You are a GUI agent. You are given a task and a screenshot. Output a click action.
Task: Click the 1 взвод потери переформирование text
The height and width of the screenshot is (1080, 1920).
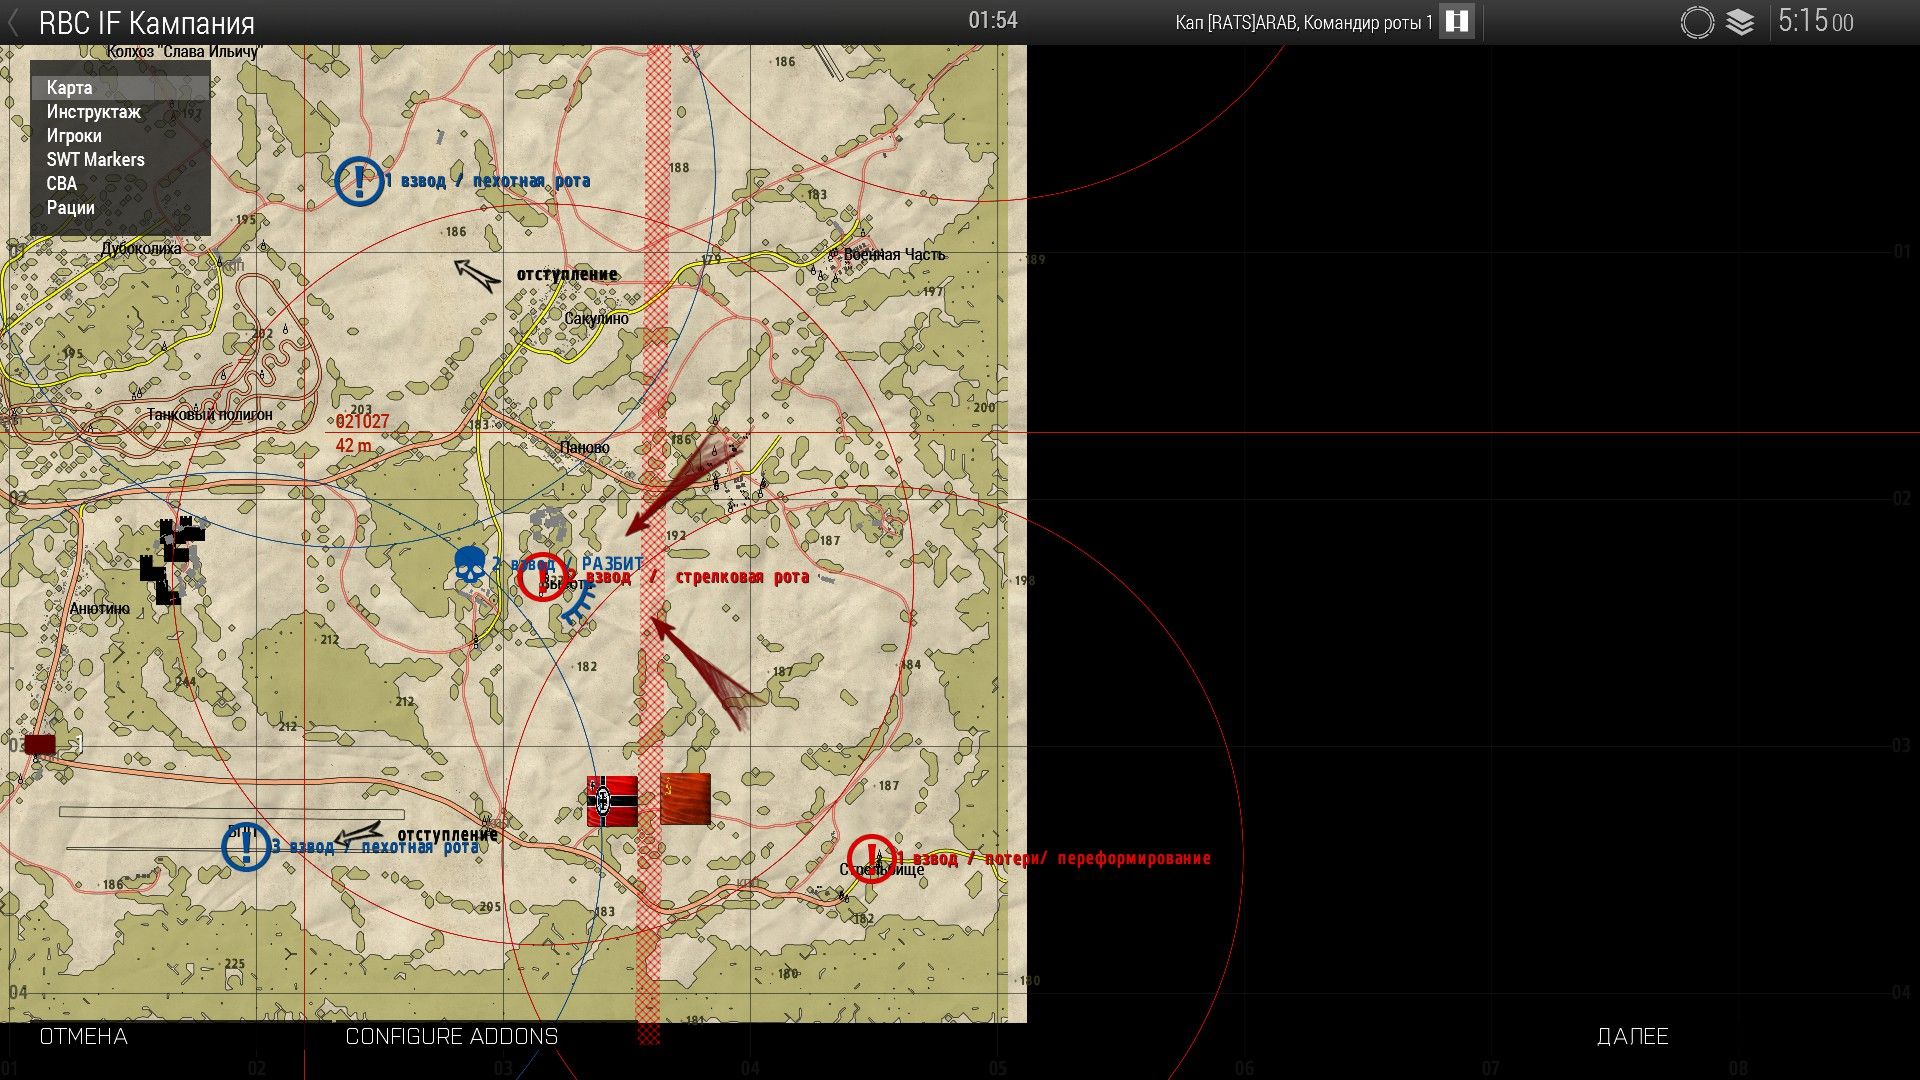(1053, 858)
